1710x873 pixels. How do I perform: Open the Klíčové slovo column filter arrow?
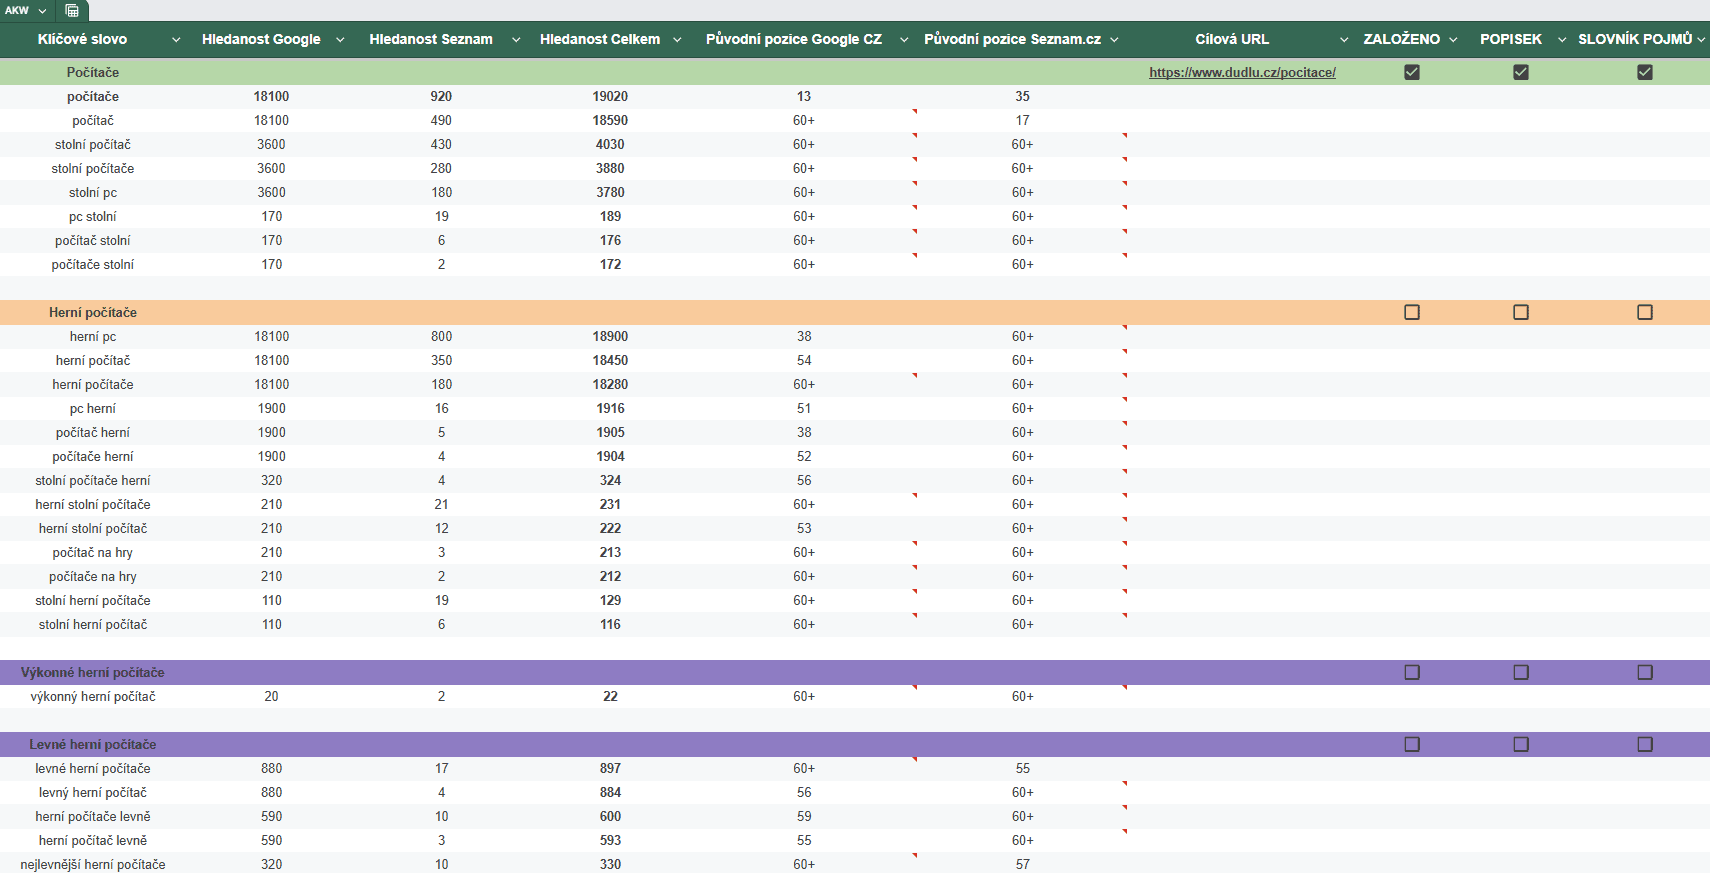coord(176,40)
